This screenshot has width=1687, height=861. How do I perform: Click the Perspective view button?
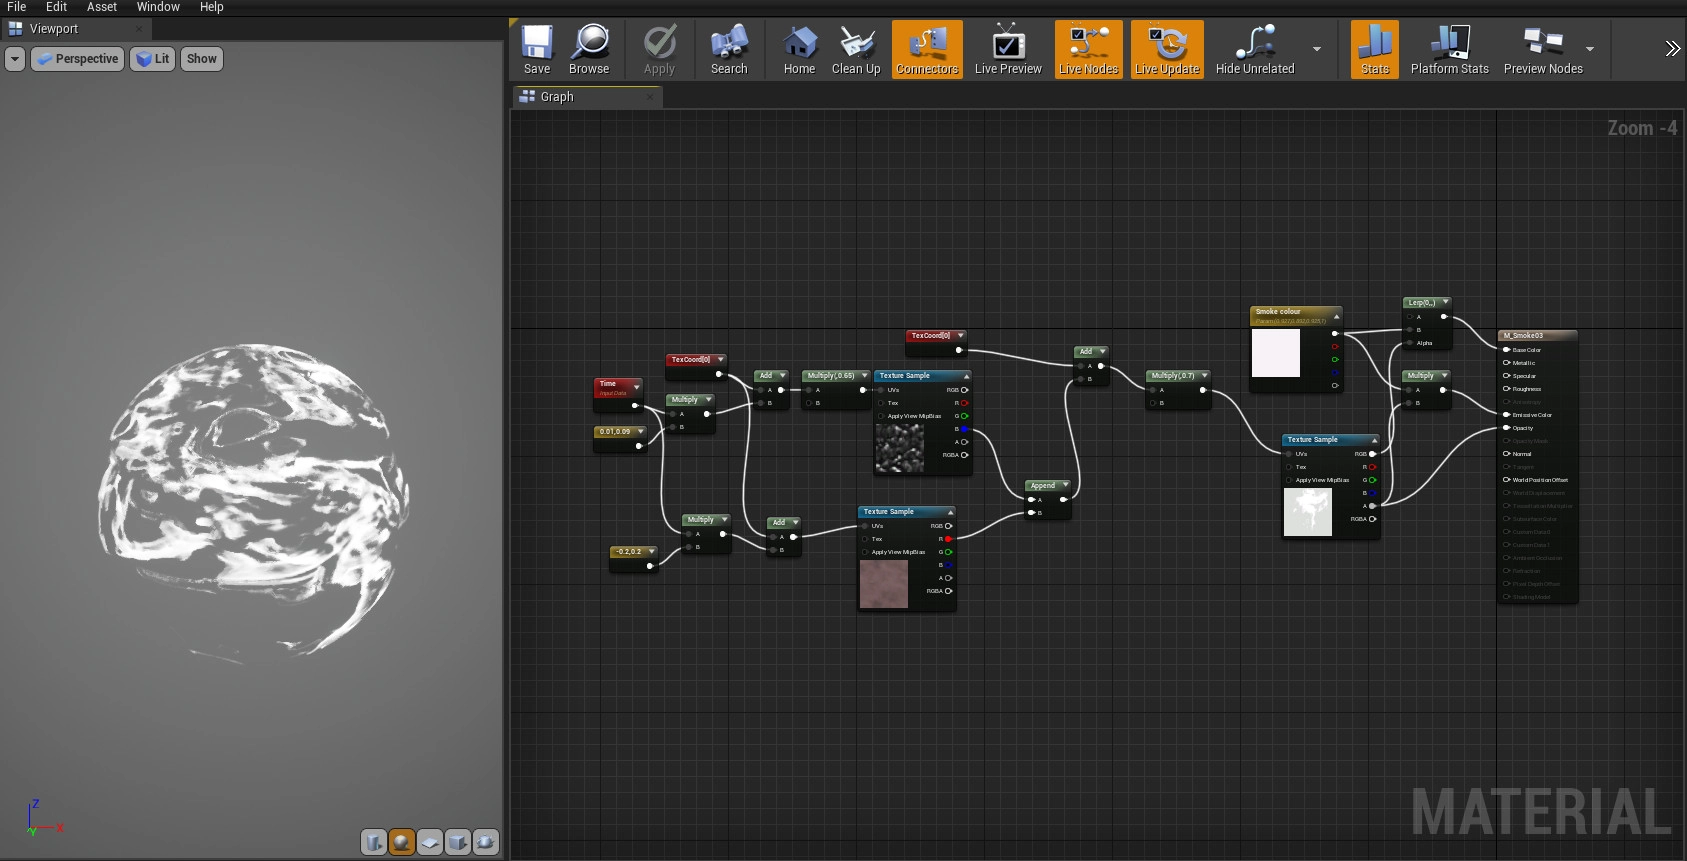(78, 59)
